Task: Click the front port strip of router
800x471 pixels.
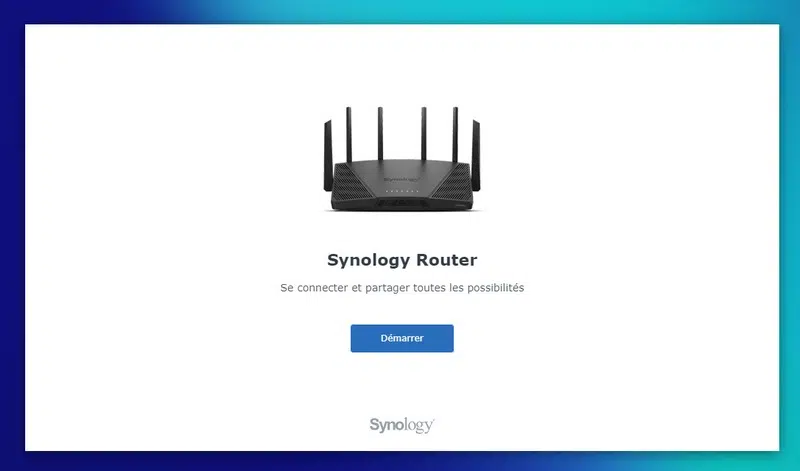Action: coord(402,203)
